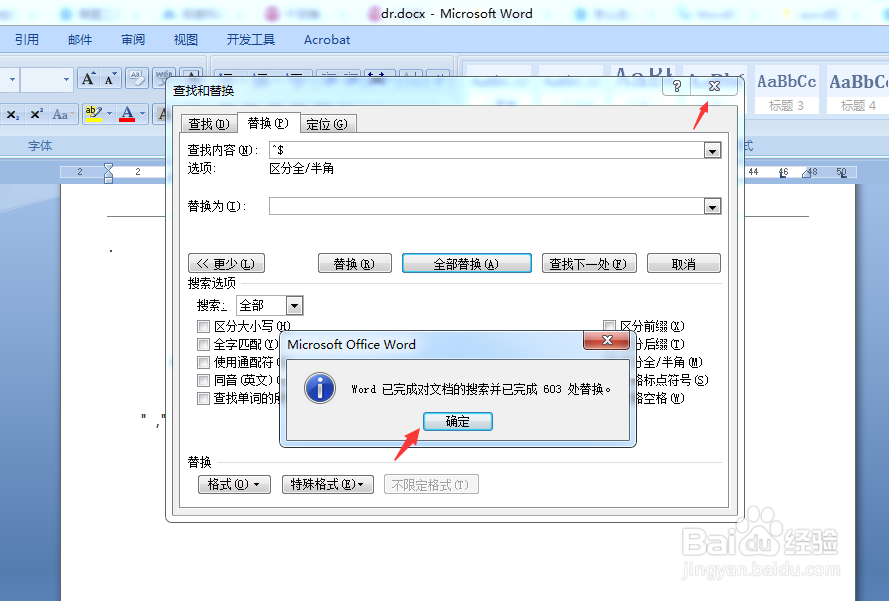The height and width of the screenshot is (601, 889).
Task: Open the 开发工具 ribbon tab
Action: click(x=251, y=40)
